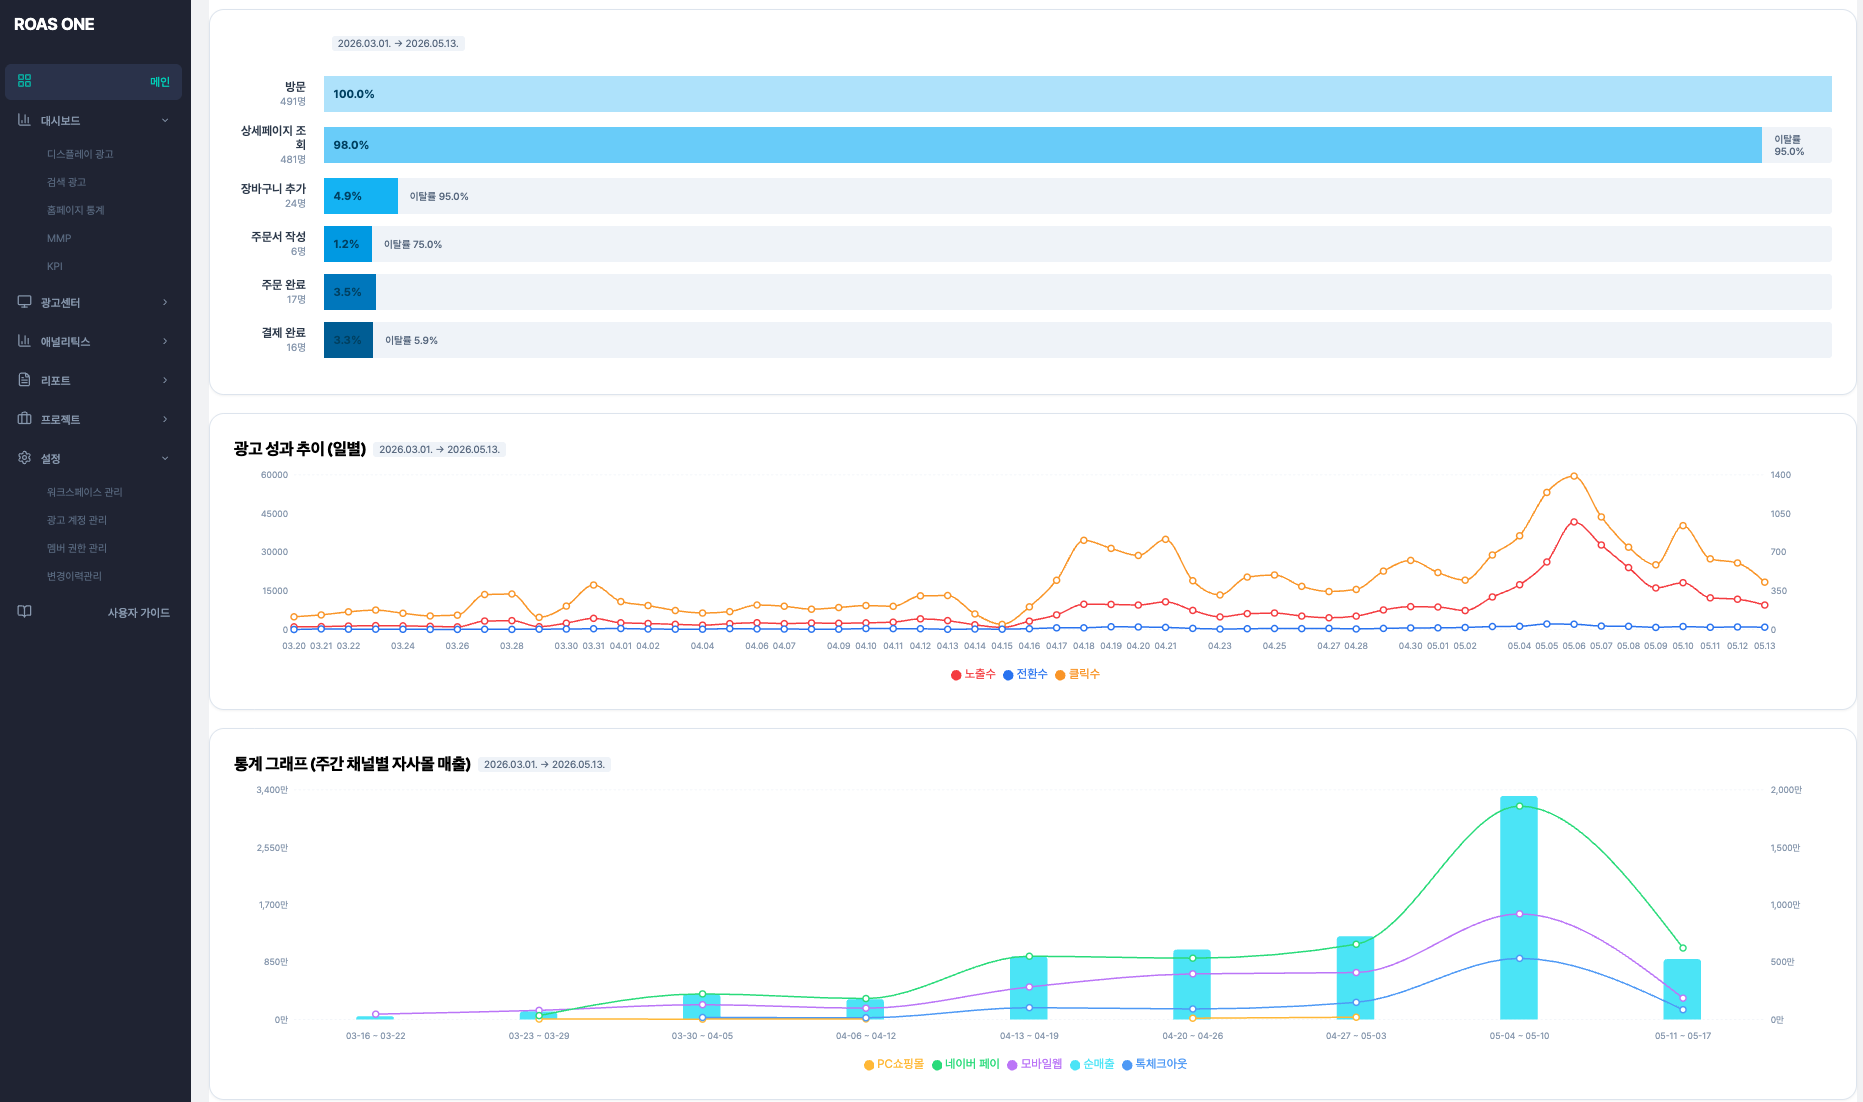Click the 프로젝트 briefcase icon
The image size is (1863, 1102).
[x=24, y=419]
